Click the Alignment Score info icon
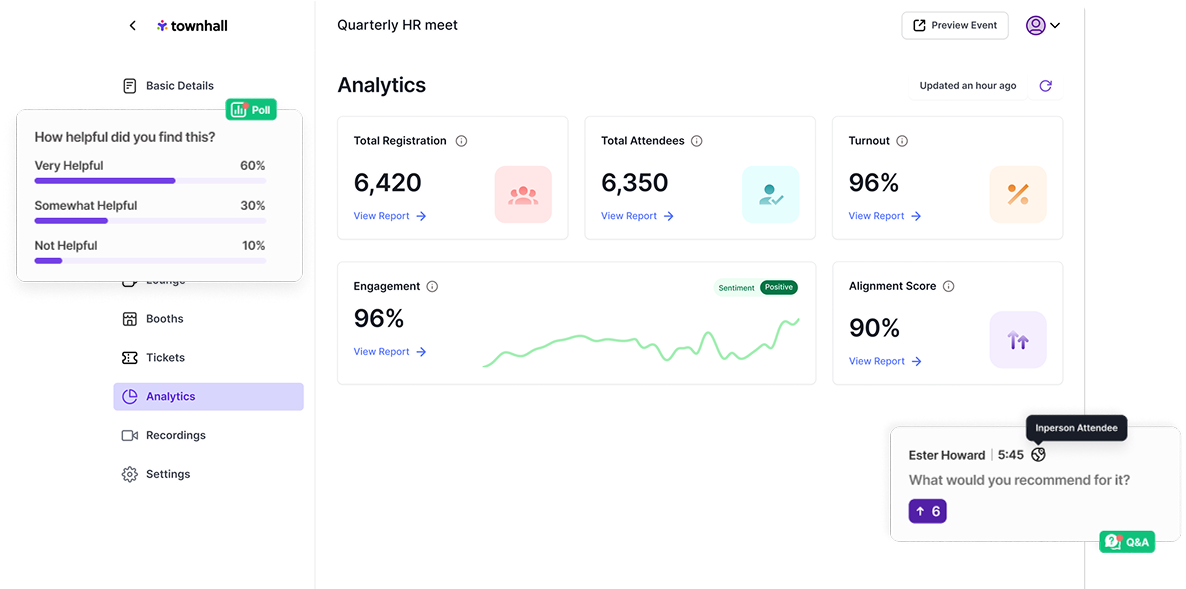Screen dimensions: 1186x589 pos(948,286)
